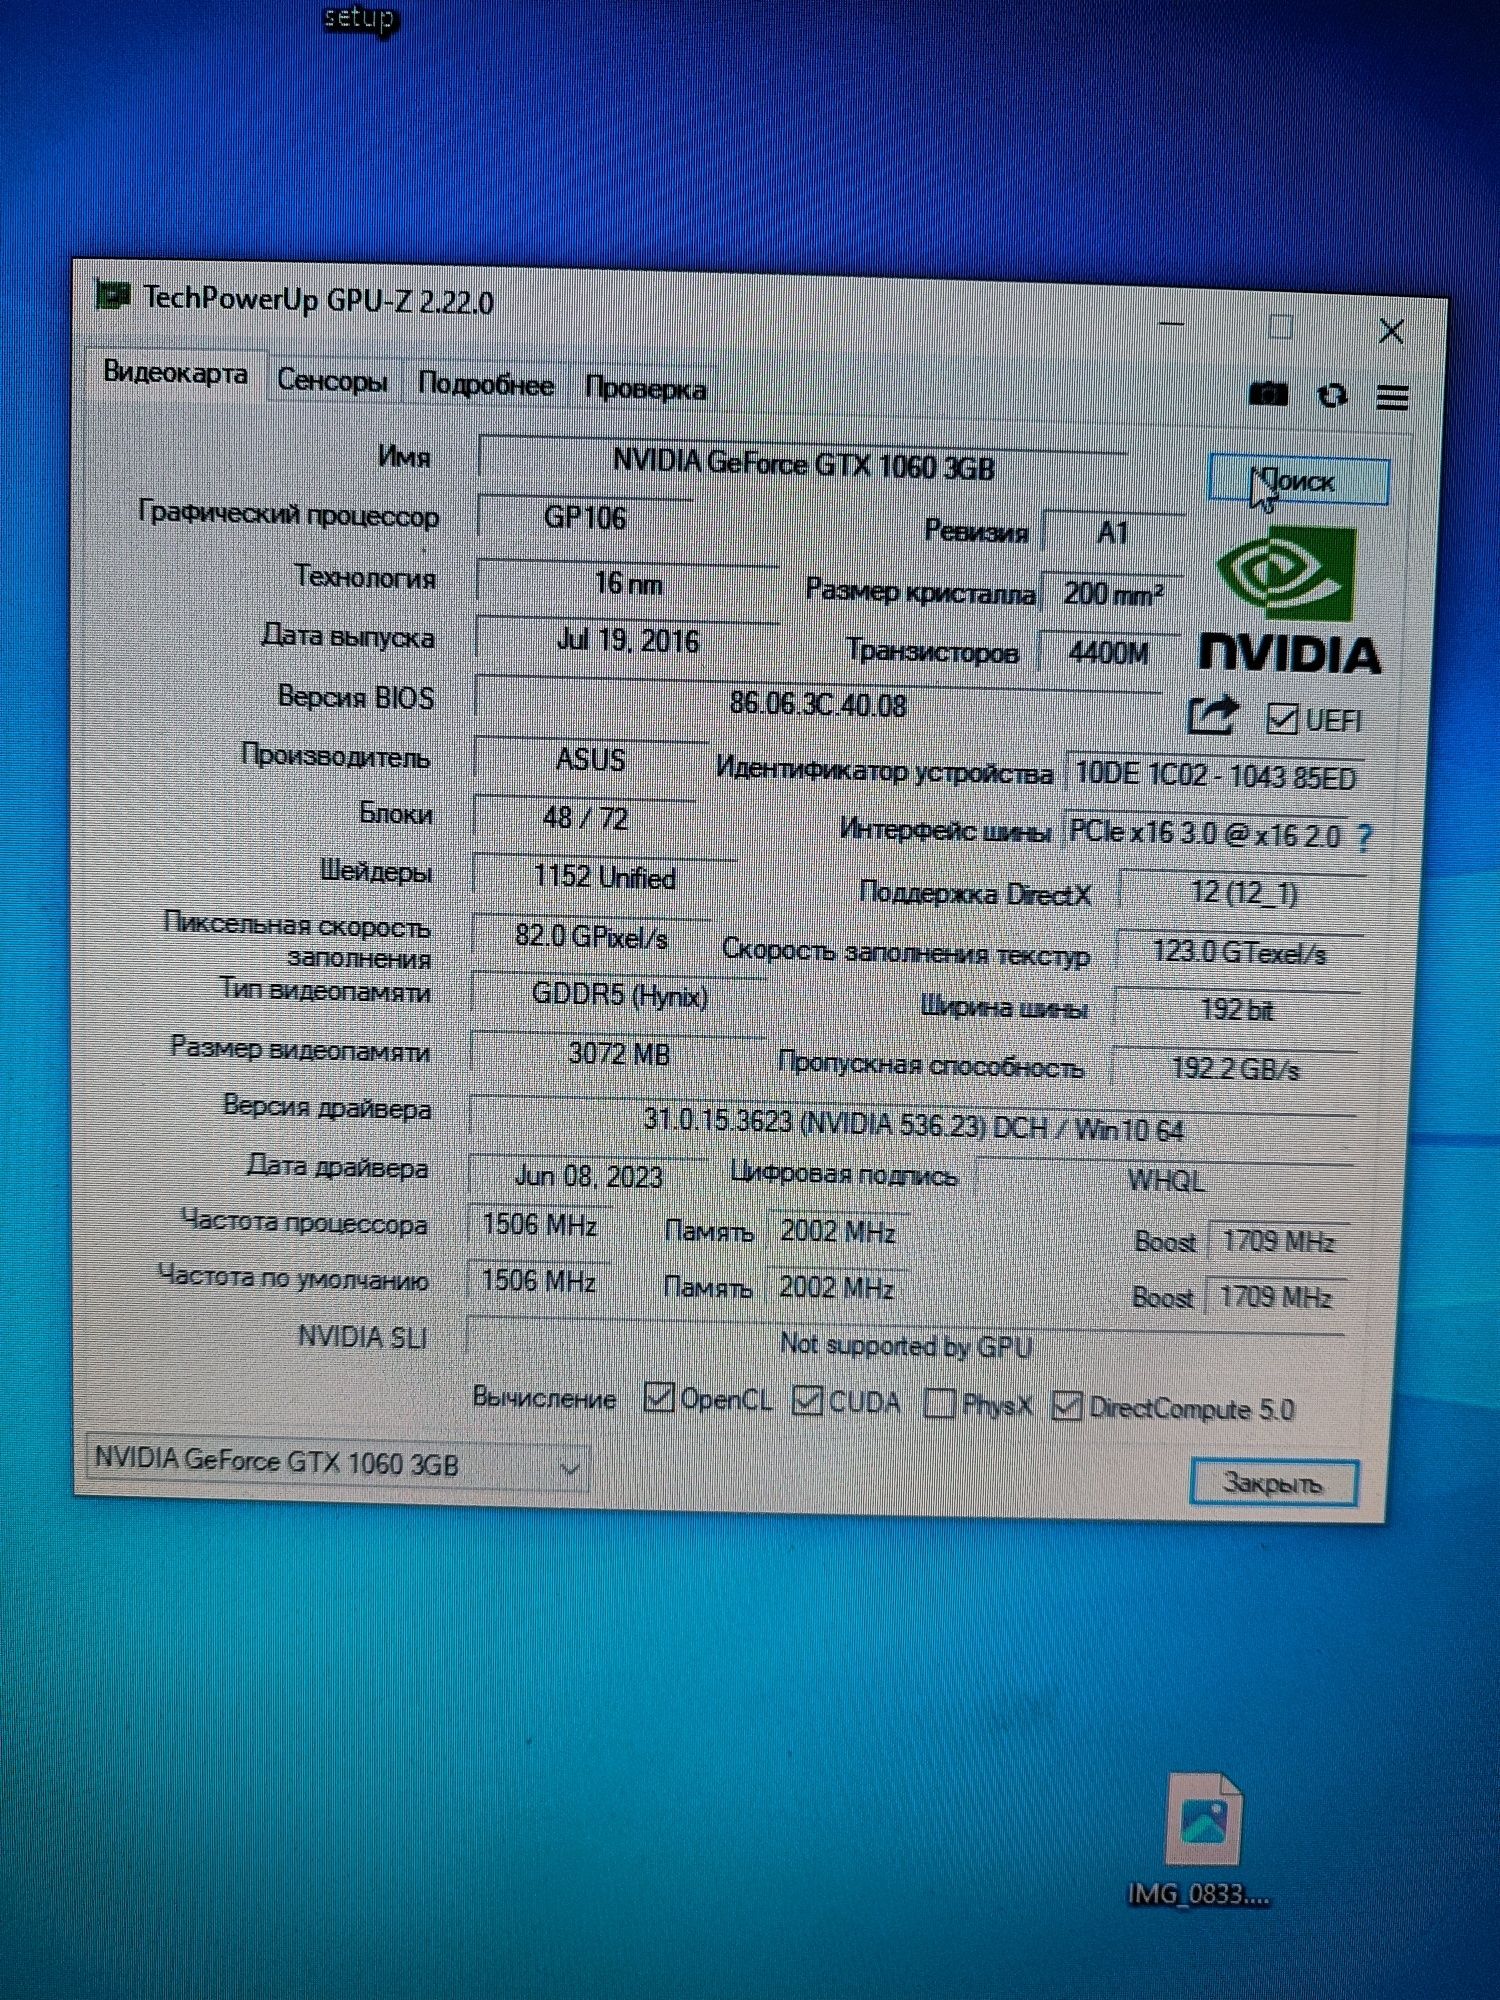Click the revision value A1

coord(1112,533)
